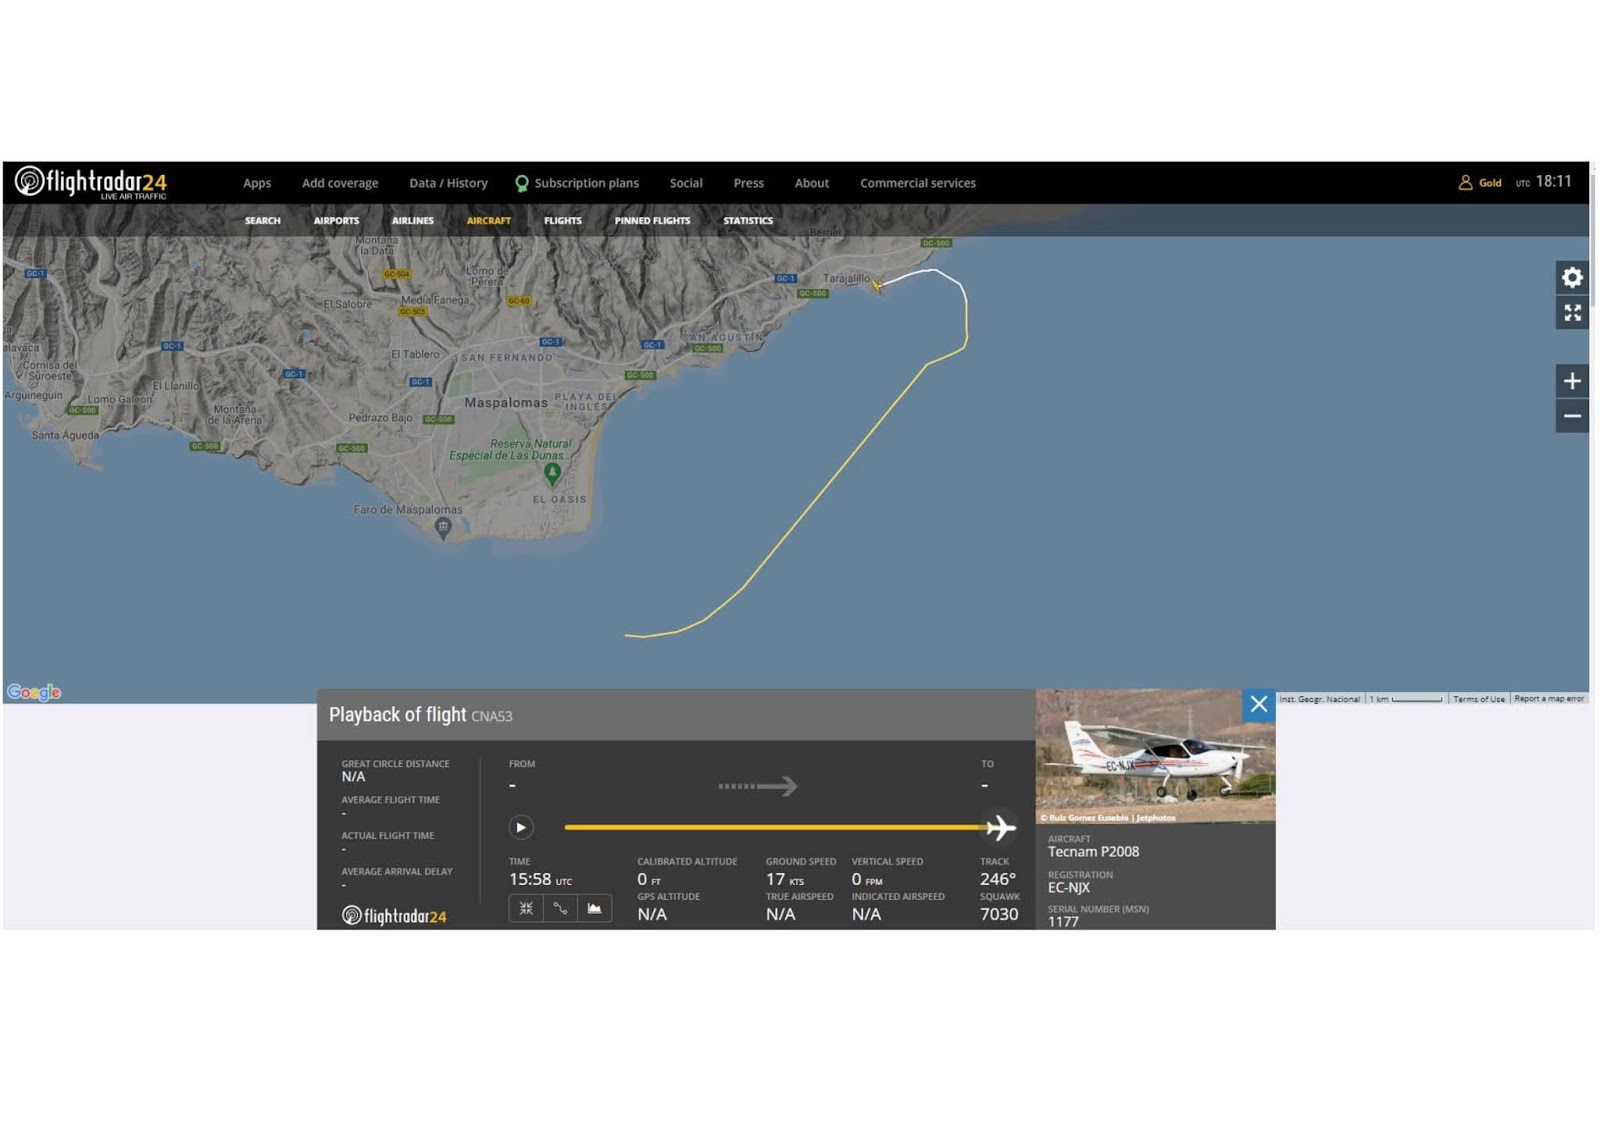Click the serial number 1177

tap(1063, 922)
